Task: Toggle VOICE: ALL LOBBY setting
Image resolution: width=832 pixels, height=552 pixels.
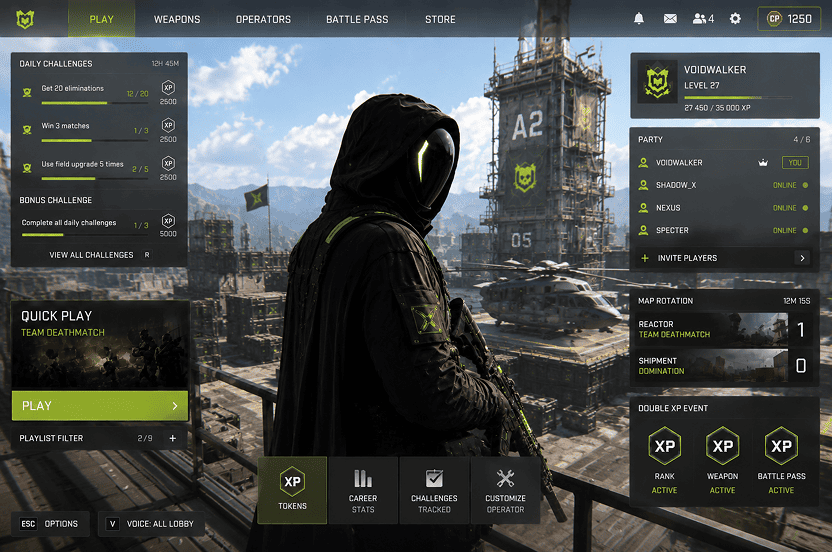Action: [x=151, y=524]
